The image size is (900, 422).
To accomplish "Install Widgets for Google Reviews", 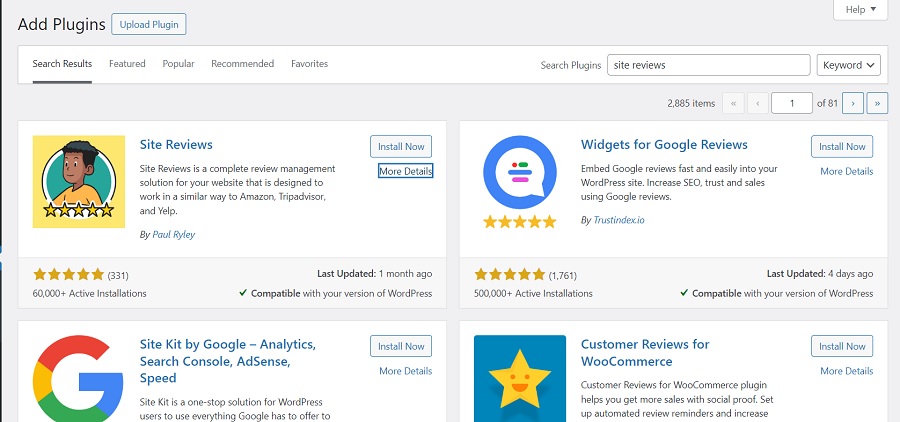I will 842,146.
